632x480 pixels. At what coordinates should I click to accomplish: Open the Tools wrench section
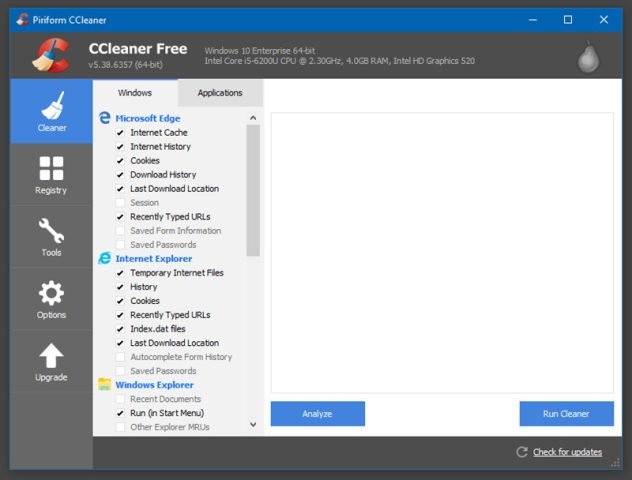click(51, 231)
